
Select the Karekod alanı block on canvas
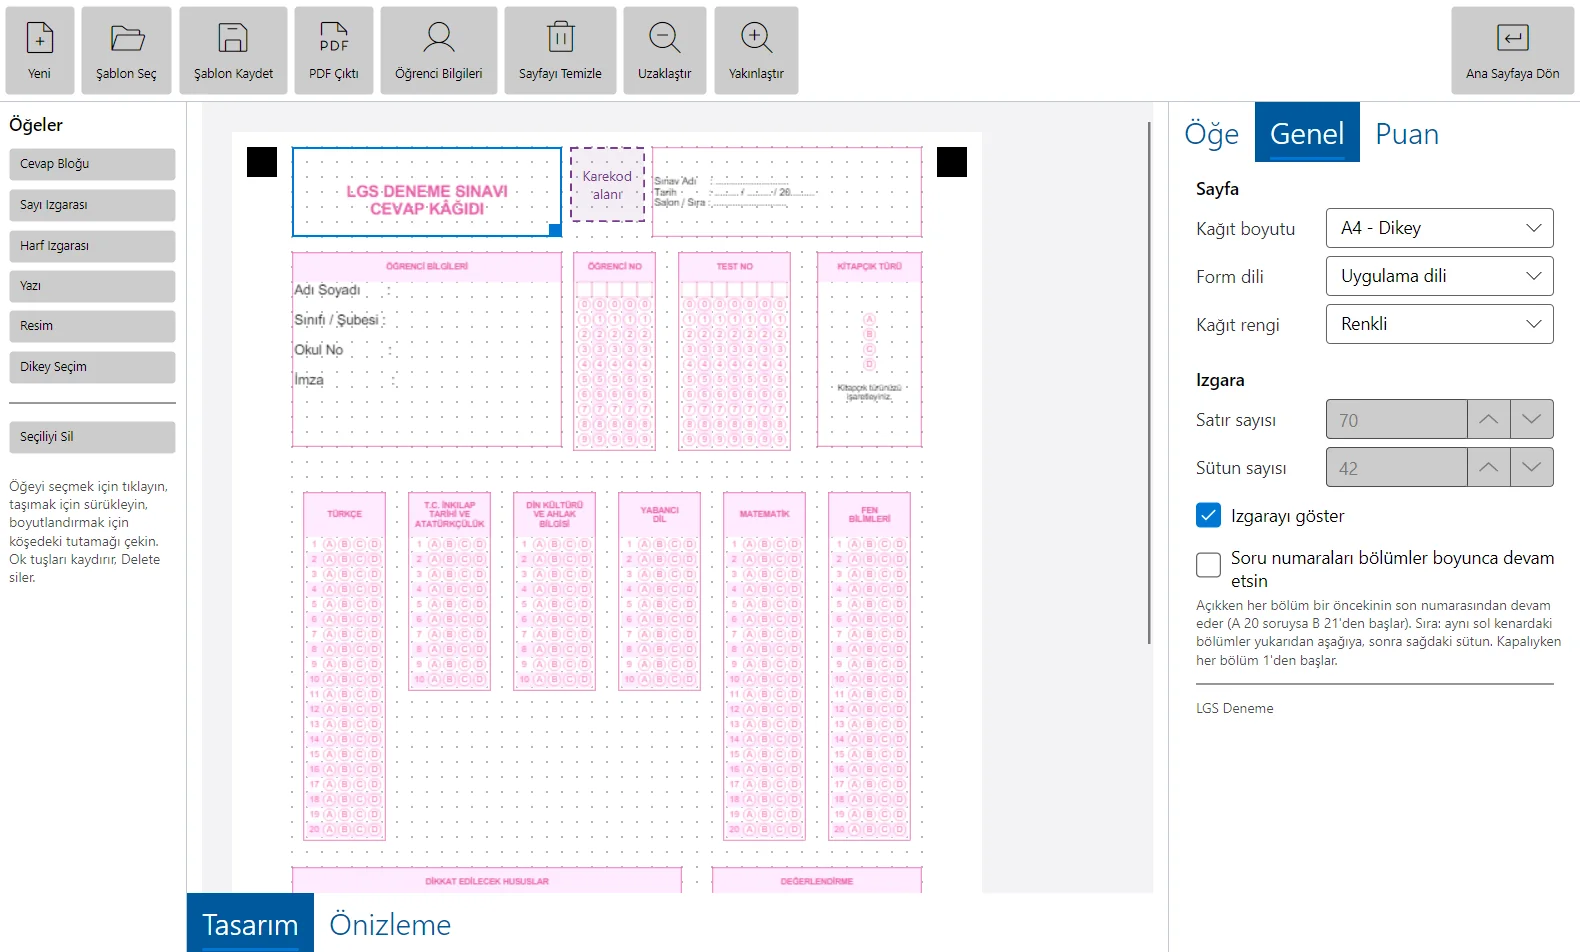click(x=607, y=185)
